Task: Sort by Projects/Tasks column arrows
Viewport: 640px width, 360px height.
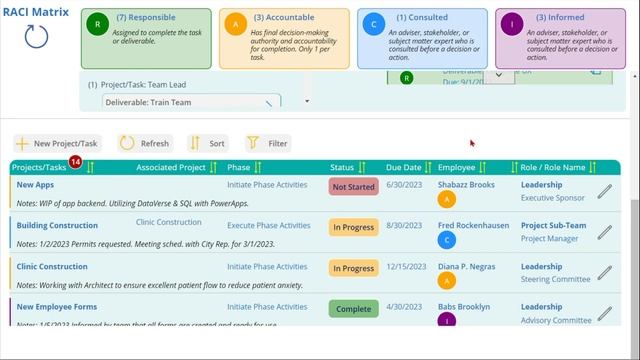Action: click(90, 167)
